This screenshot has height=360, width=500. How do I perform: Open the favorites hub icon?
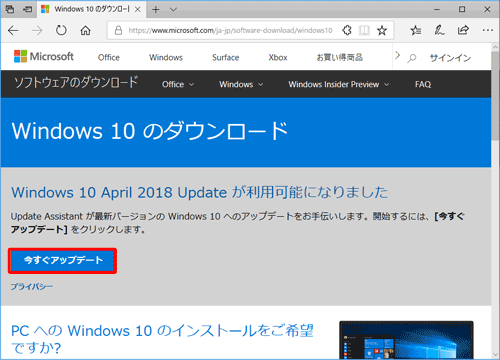coord(415,31)
